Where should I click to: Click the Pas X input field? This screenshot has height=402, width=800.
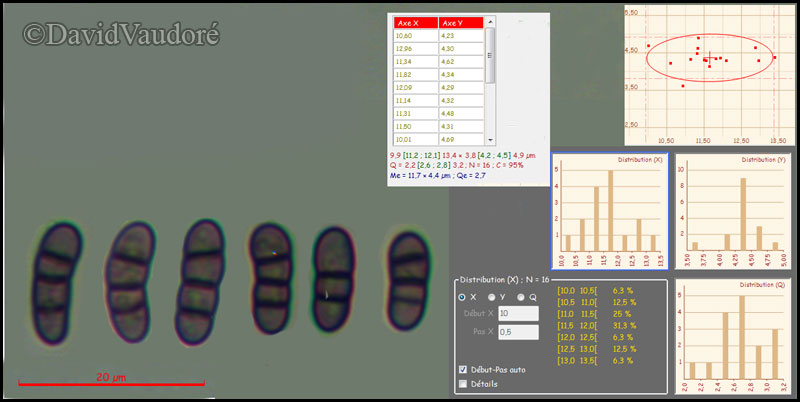[518, 331]
